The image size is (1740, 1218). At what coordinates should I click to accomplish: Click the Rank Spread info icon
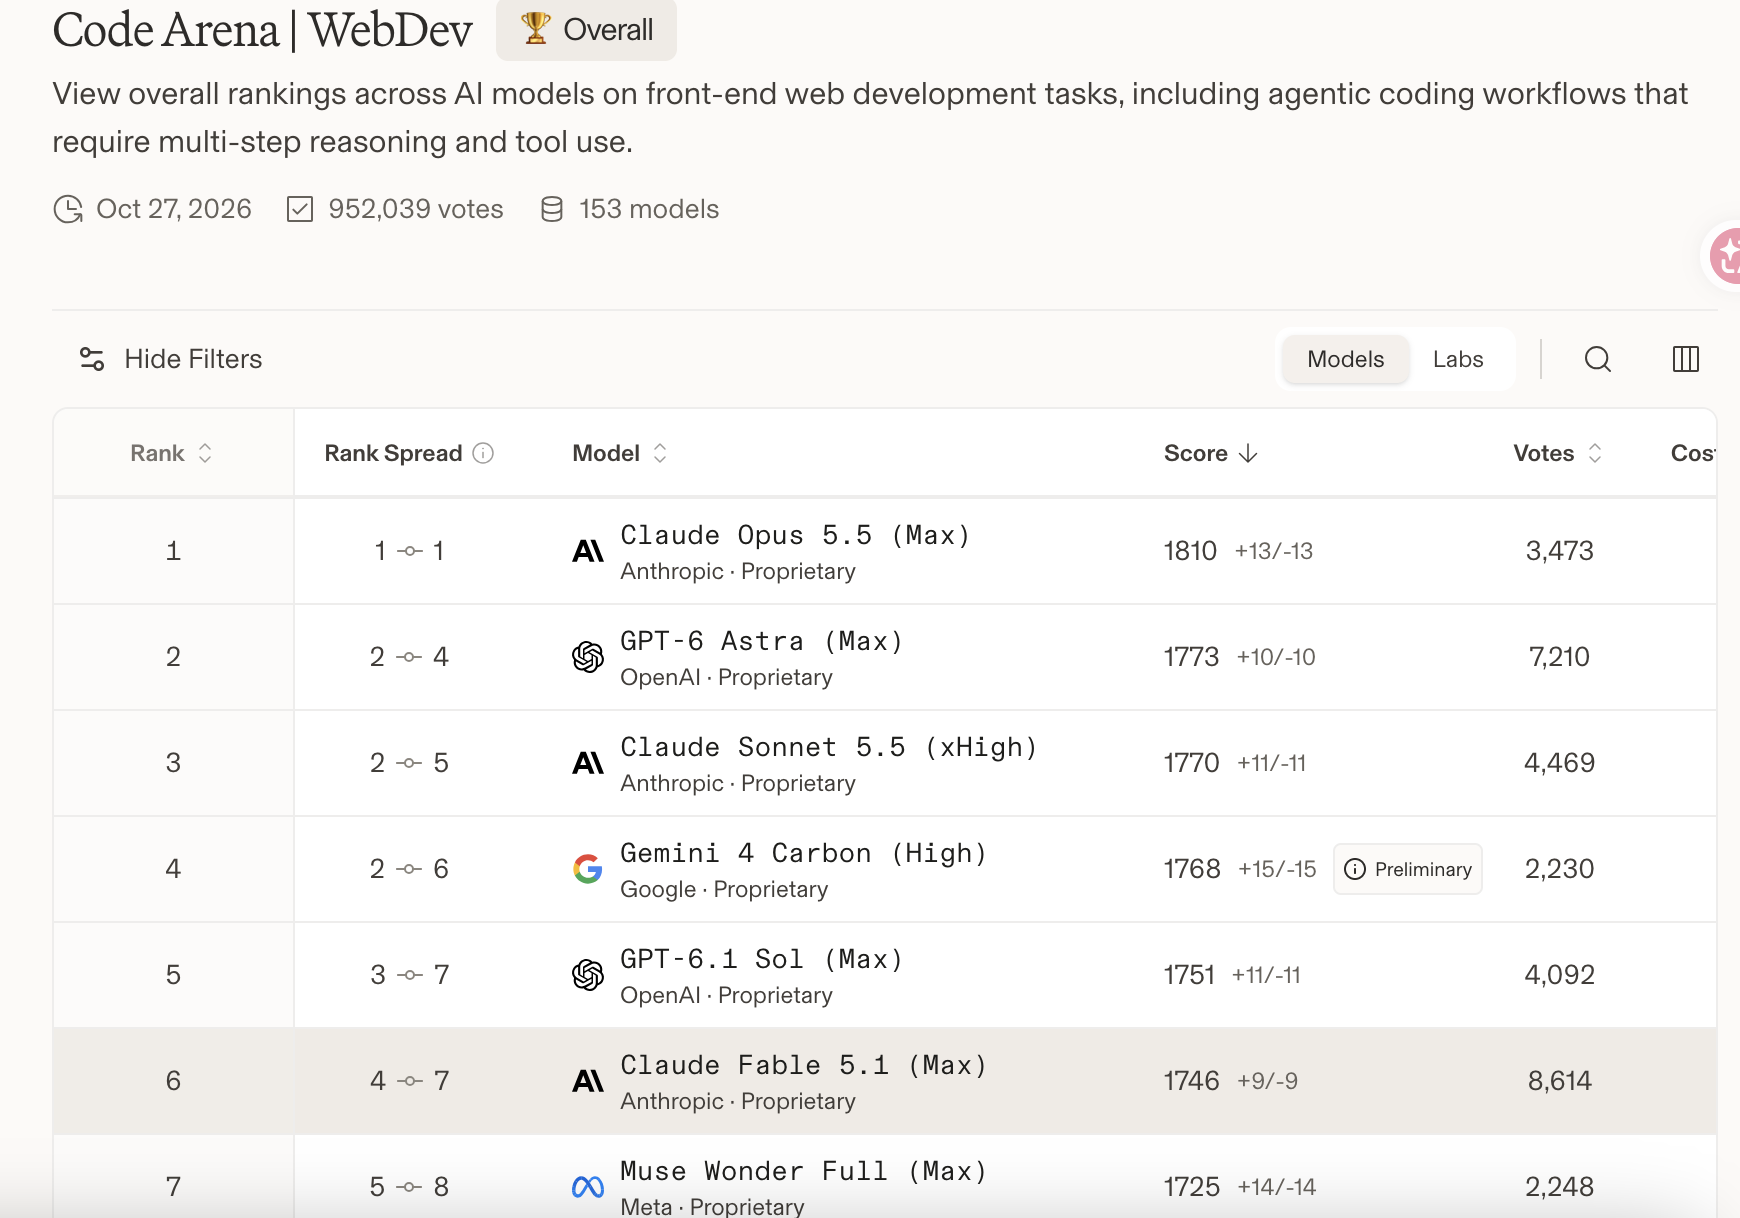[x=483, y=453]
